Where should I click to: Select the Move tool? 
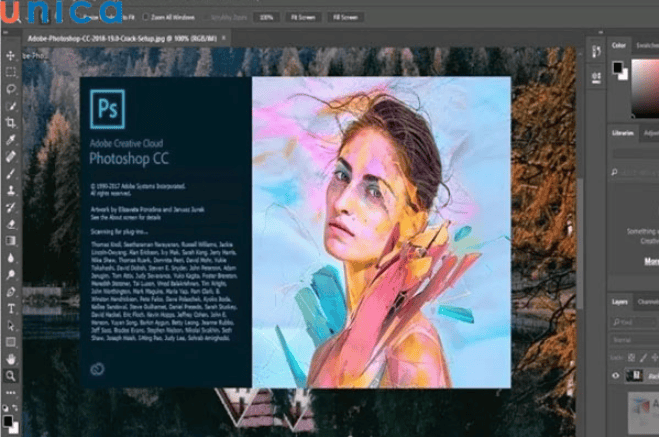[x=11, y=55]
